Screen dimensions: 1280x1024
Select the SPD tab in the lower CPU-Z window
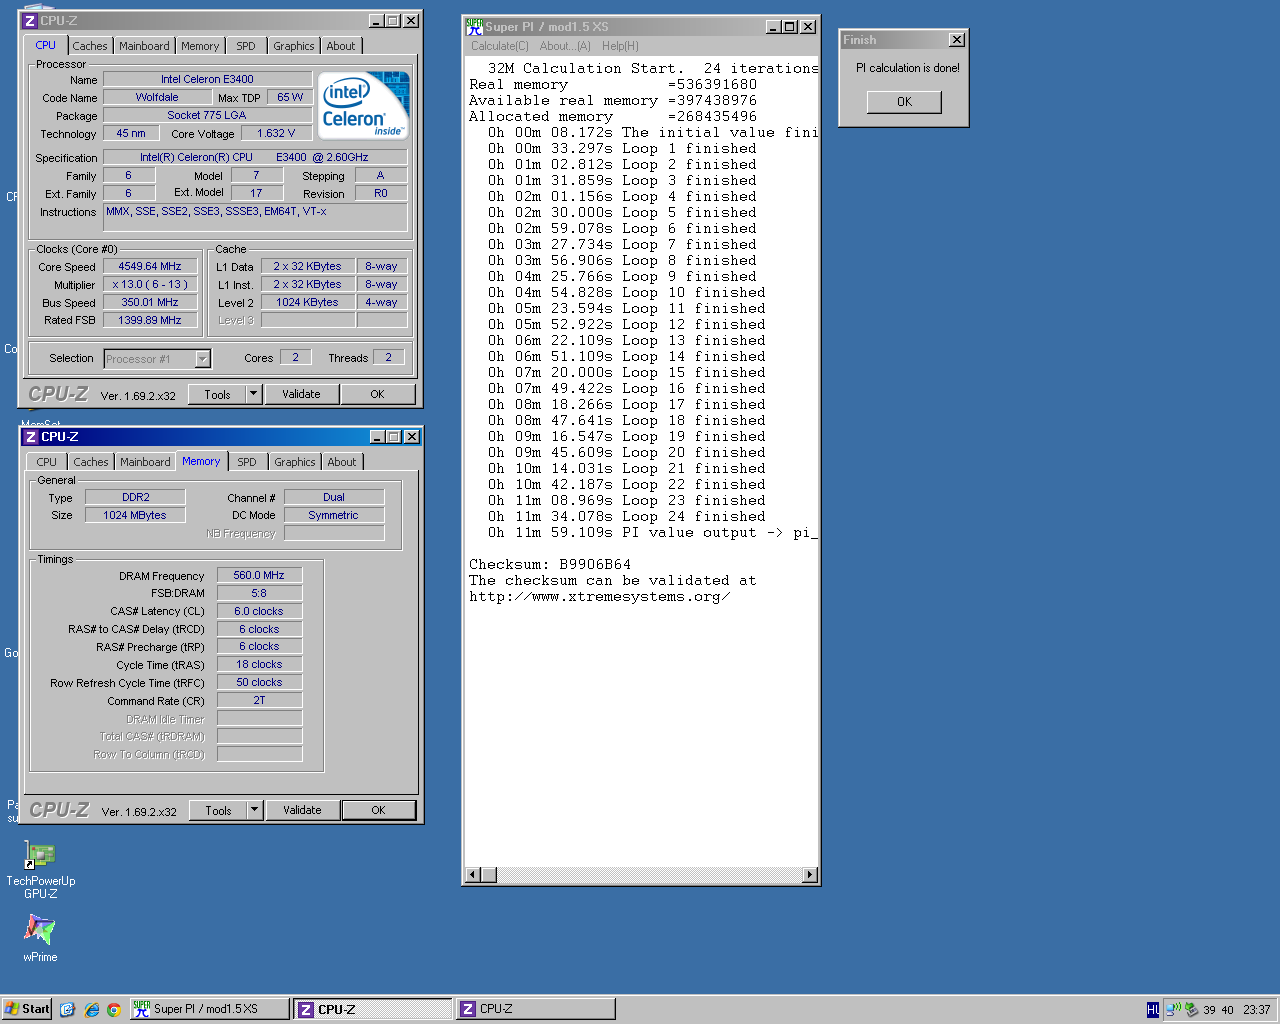coord(247,462)
